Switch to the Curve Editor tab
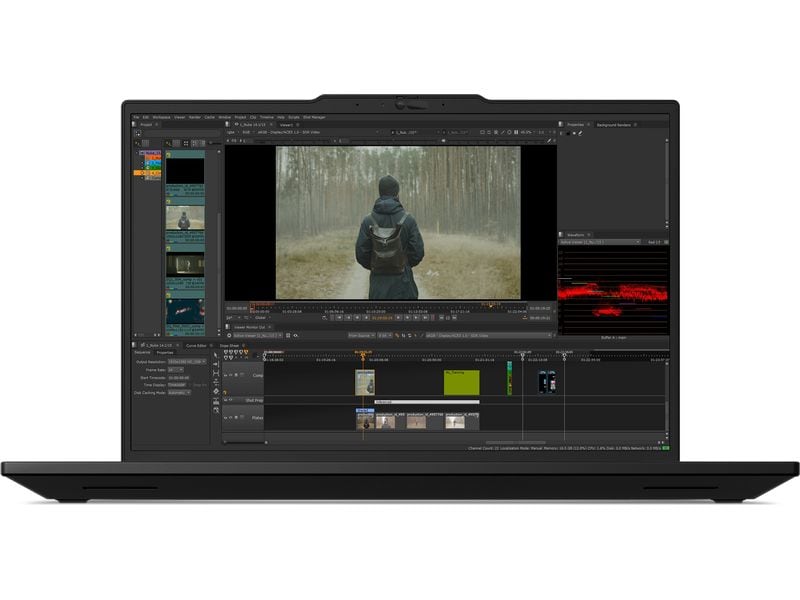800x600 pixels. click(196, 345)
